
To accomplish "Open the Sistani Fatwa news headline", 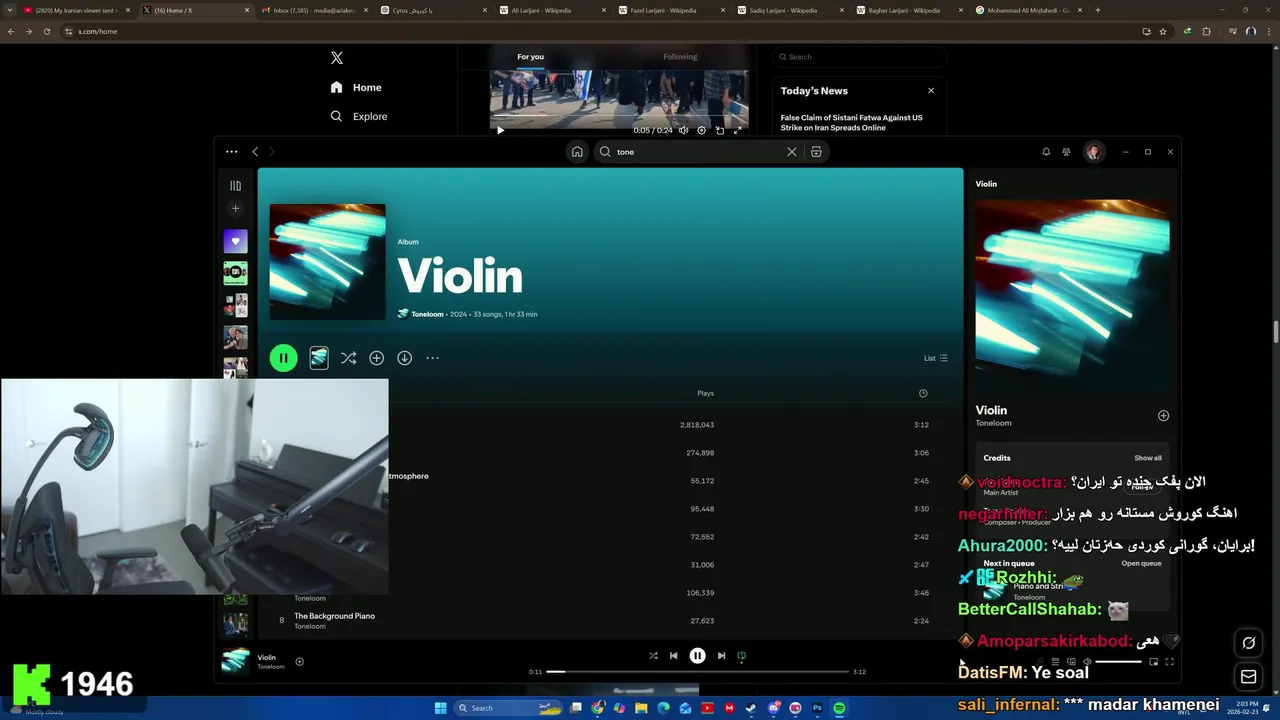I will click(851, 123).
